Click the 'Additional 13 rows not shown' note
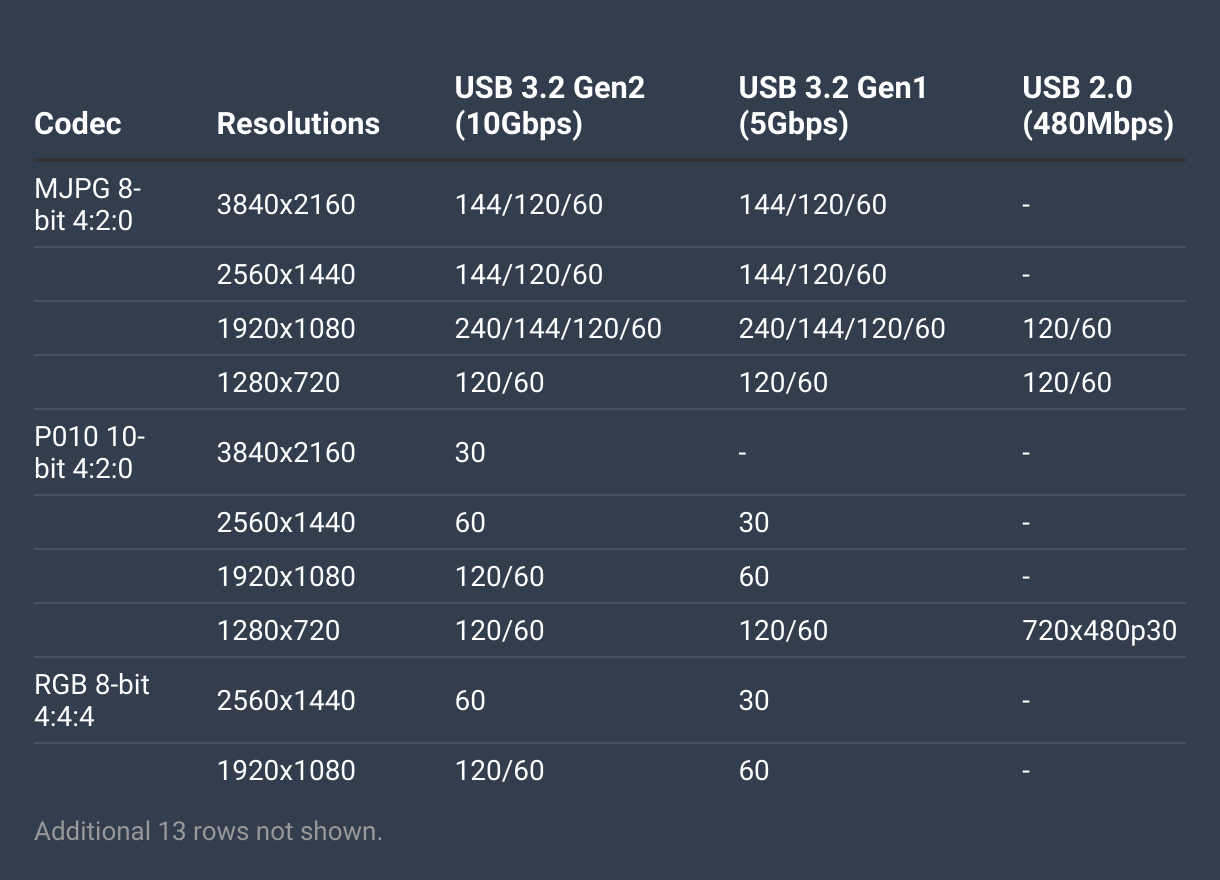Viewport: 1220px width, 880px height. click(208, 831)
